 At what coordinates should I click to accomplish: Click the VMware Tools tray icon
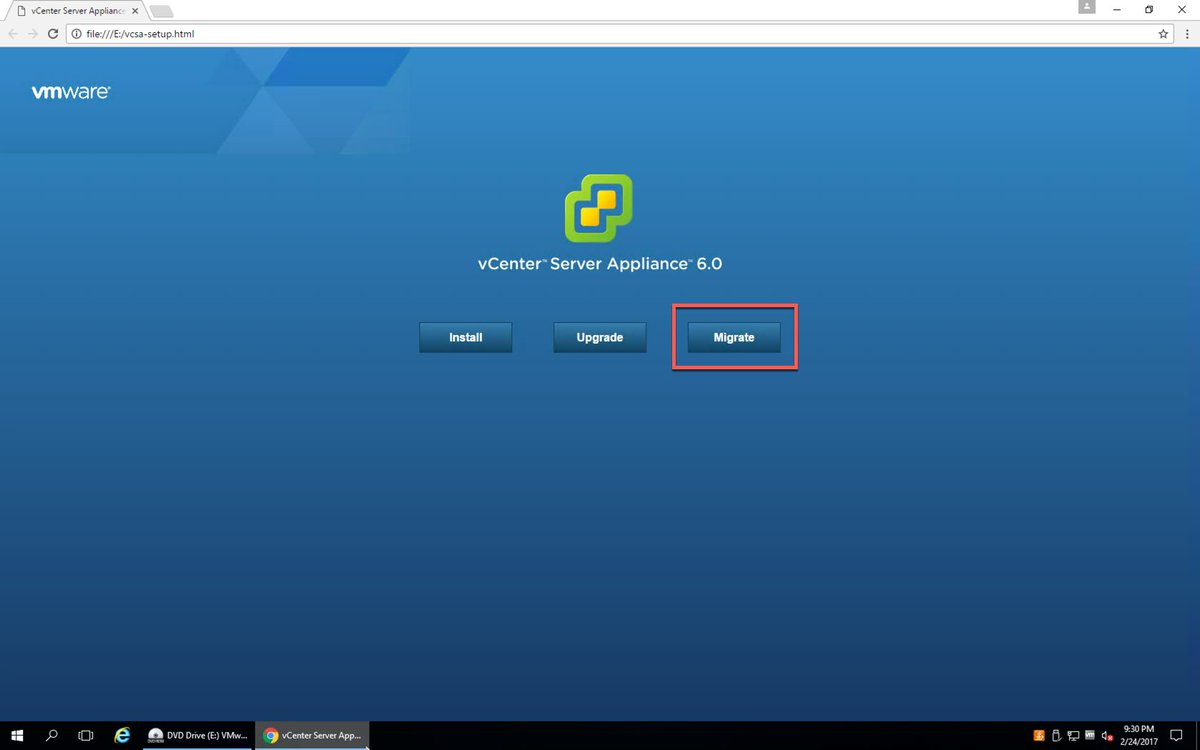point(1090,735)
